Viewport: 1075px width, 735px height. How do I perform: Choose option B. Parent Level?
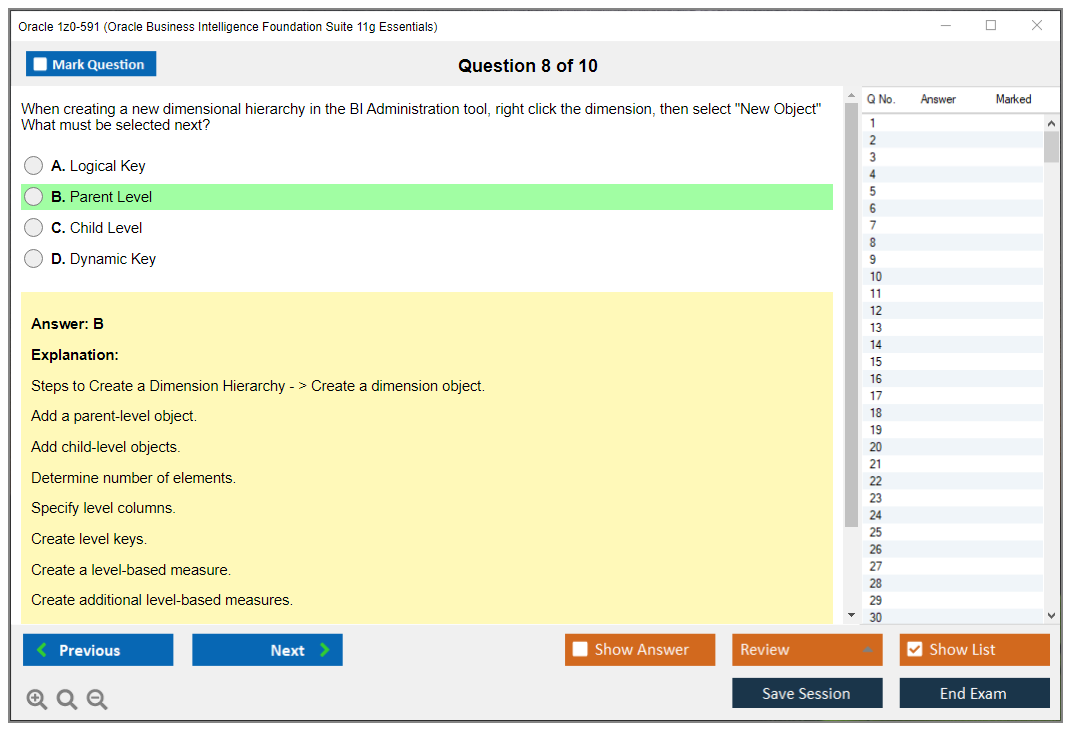tap(34, 197)
